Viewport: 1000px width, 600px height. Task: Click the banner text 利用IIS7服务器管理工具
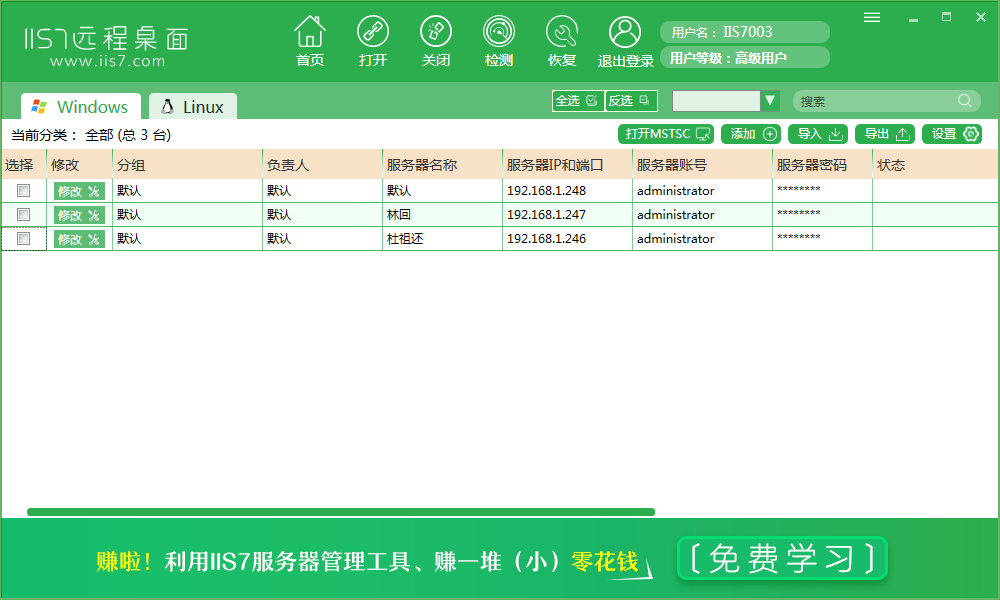click(x=287, y=562)
